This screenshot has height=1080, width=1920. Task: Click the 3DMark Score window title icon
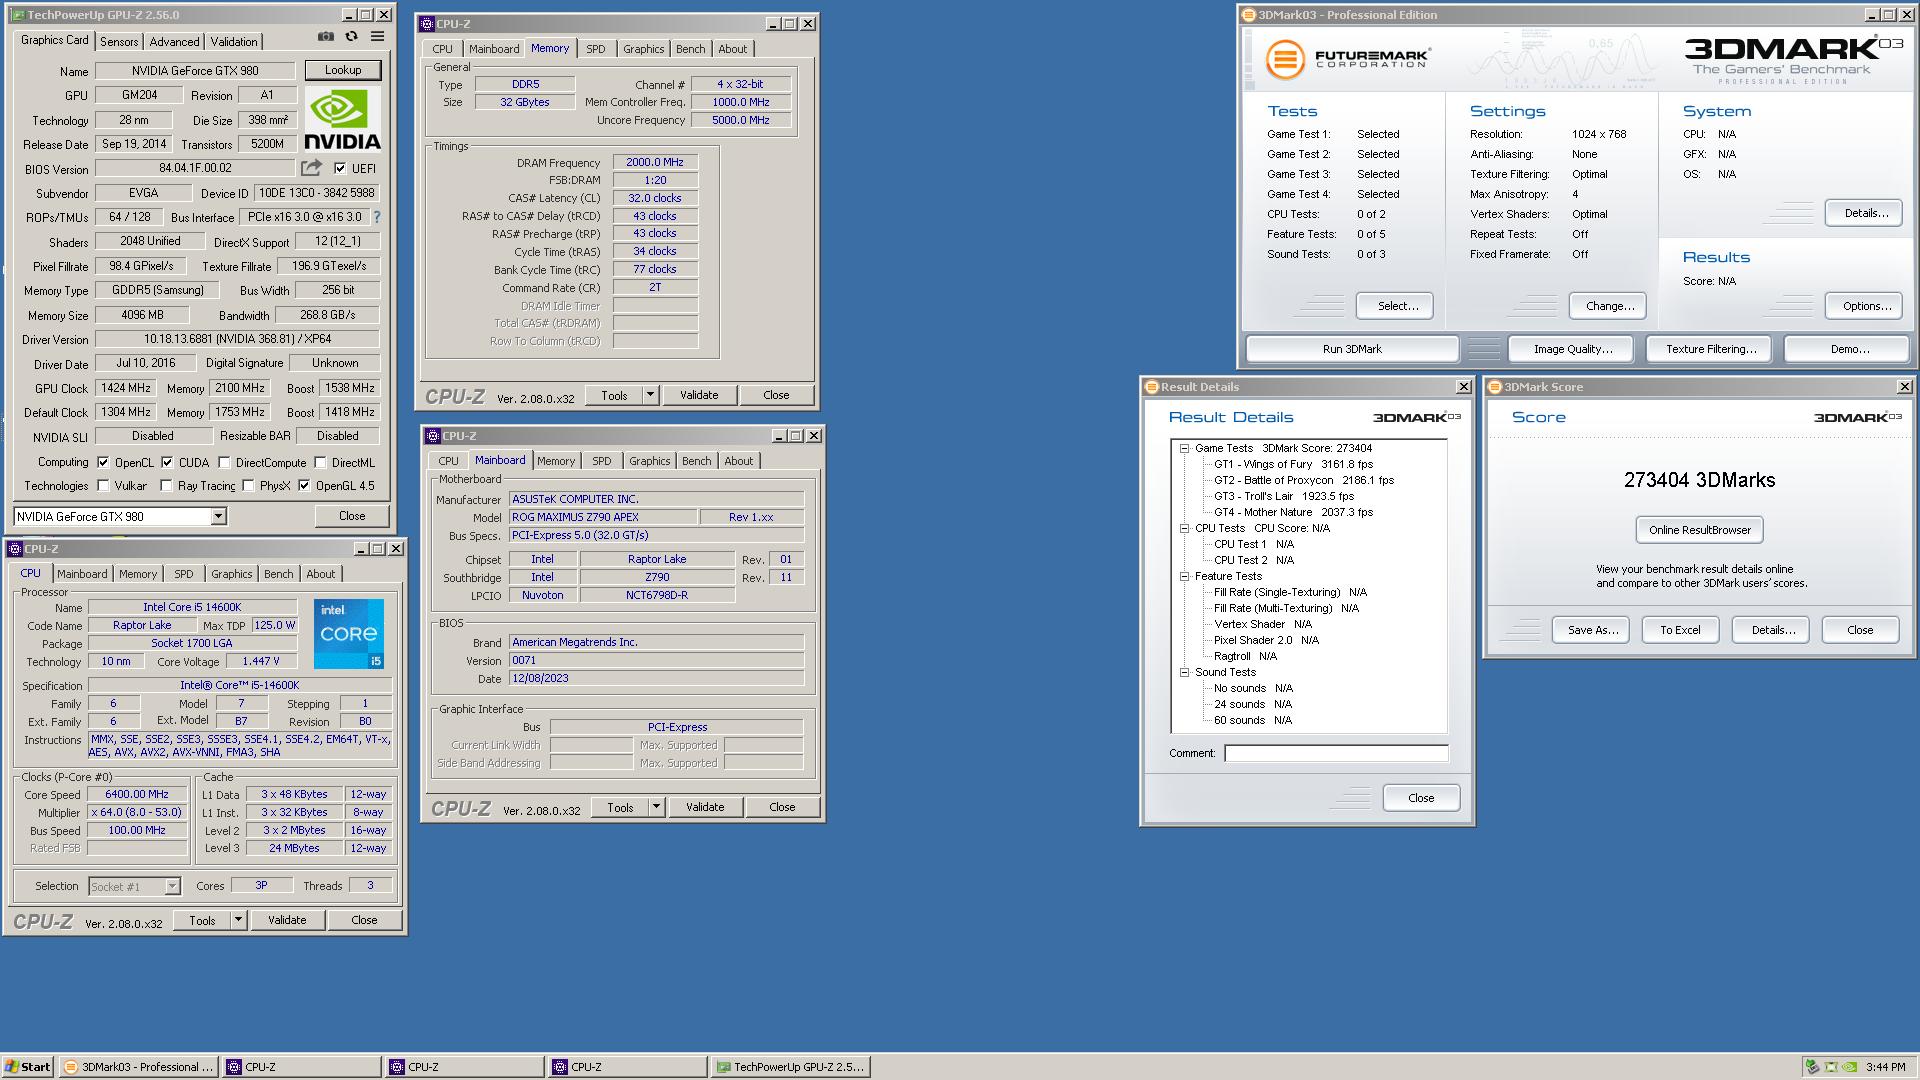(1495, 387)
